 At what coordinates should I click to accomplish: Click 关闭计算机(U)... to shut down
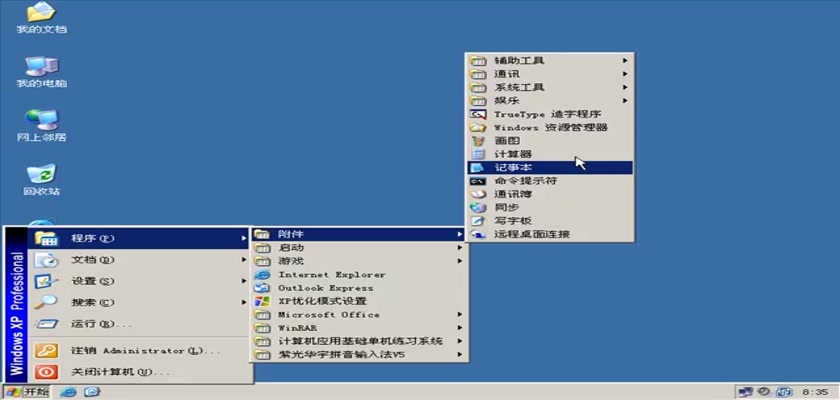pos(139,372)
